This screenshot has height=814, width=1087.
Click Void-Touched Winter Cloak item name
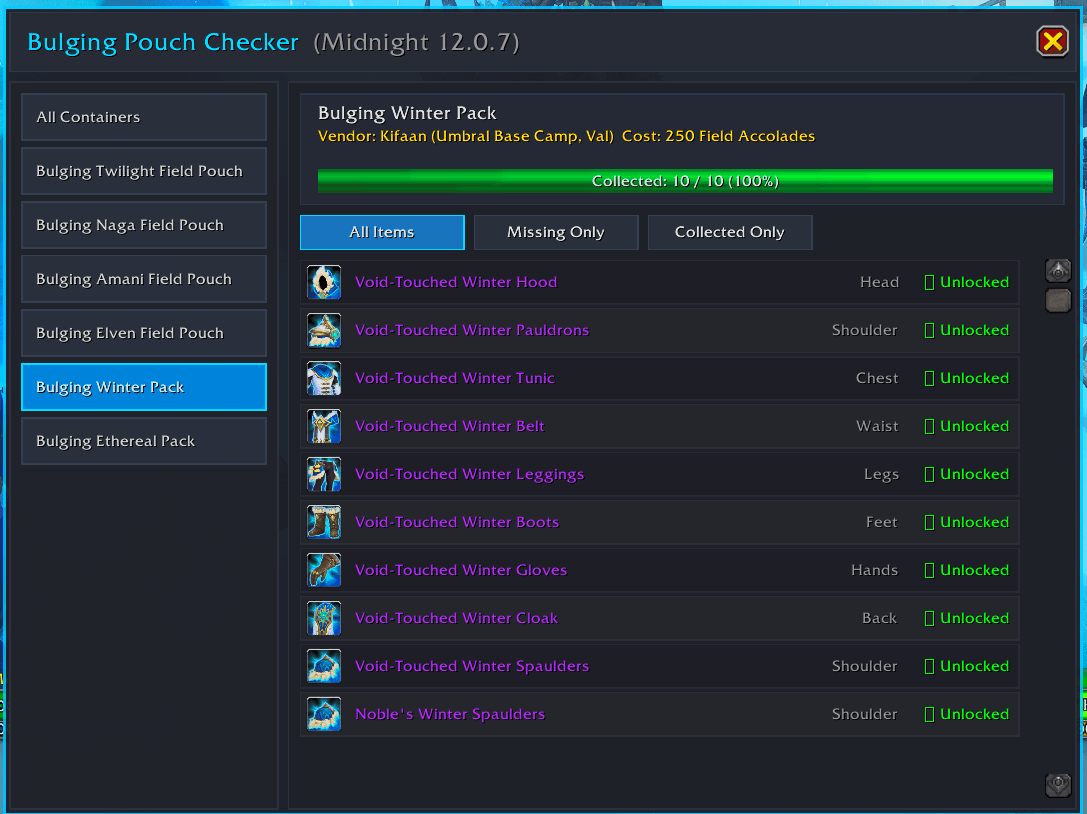click(x=456, y=618)
